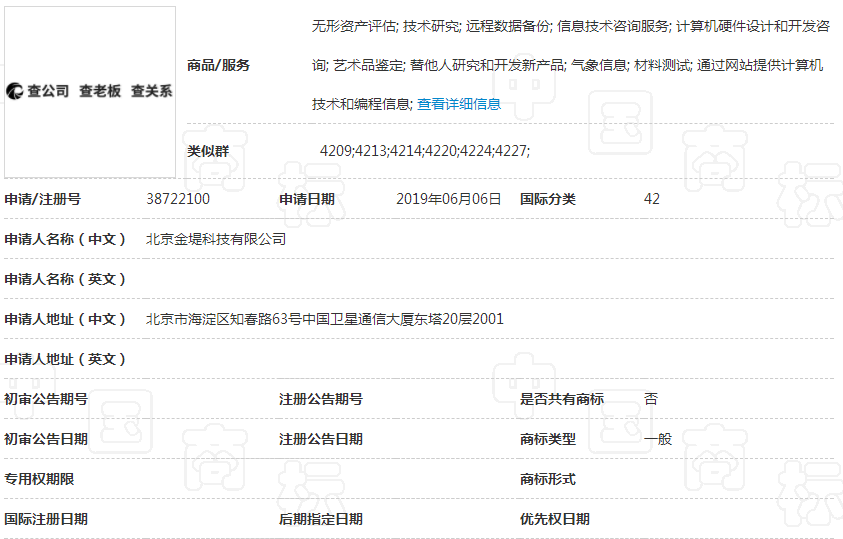This screenshot has height=539, width=843.
Task: Click applicant name 北京金堤科技有限公司
Action: (216, 239)
